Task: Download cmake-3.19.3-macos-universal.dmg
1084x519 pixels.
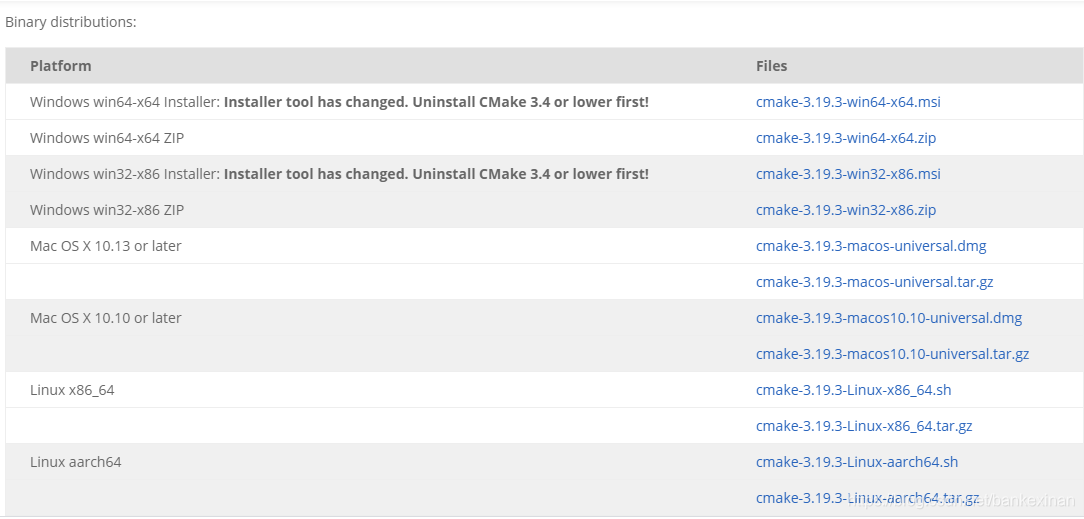Action: (x=871, y=246)
